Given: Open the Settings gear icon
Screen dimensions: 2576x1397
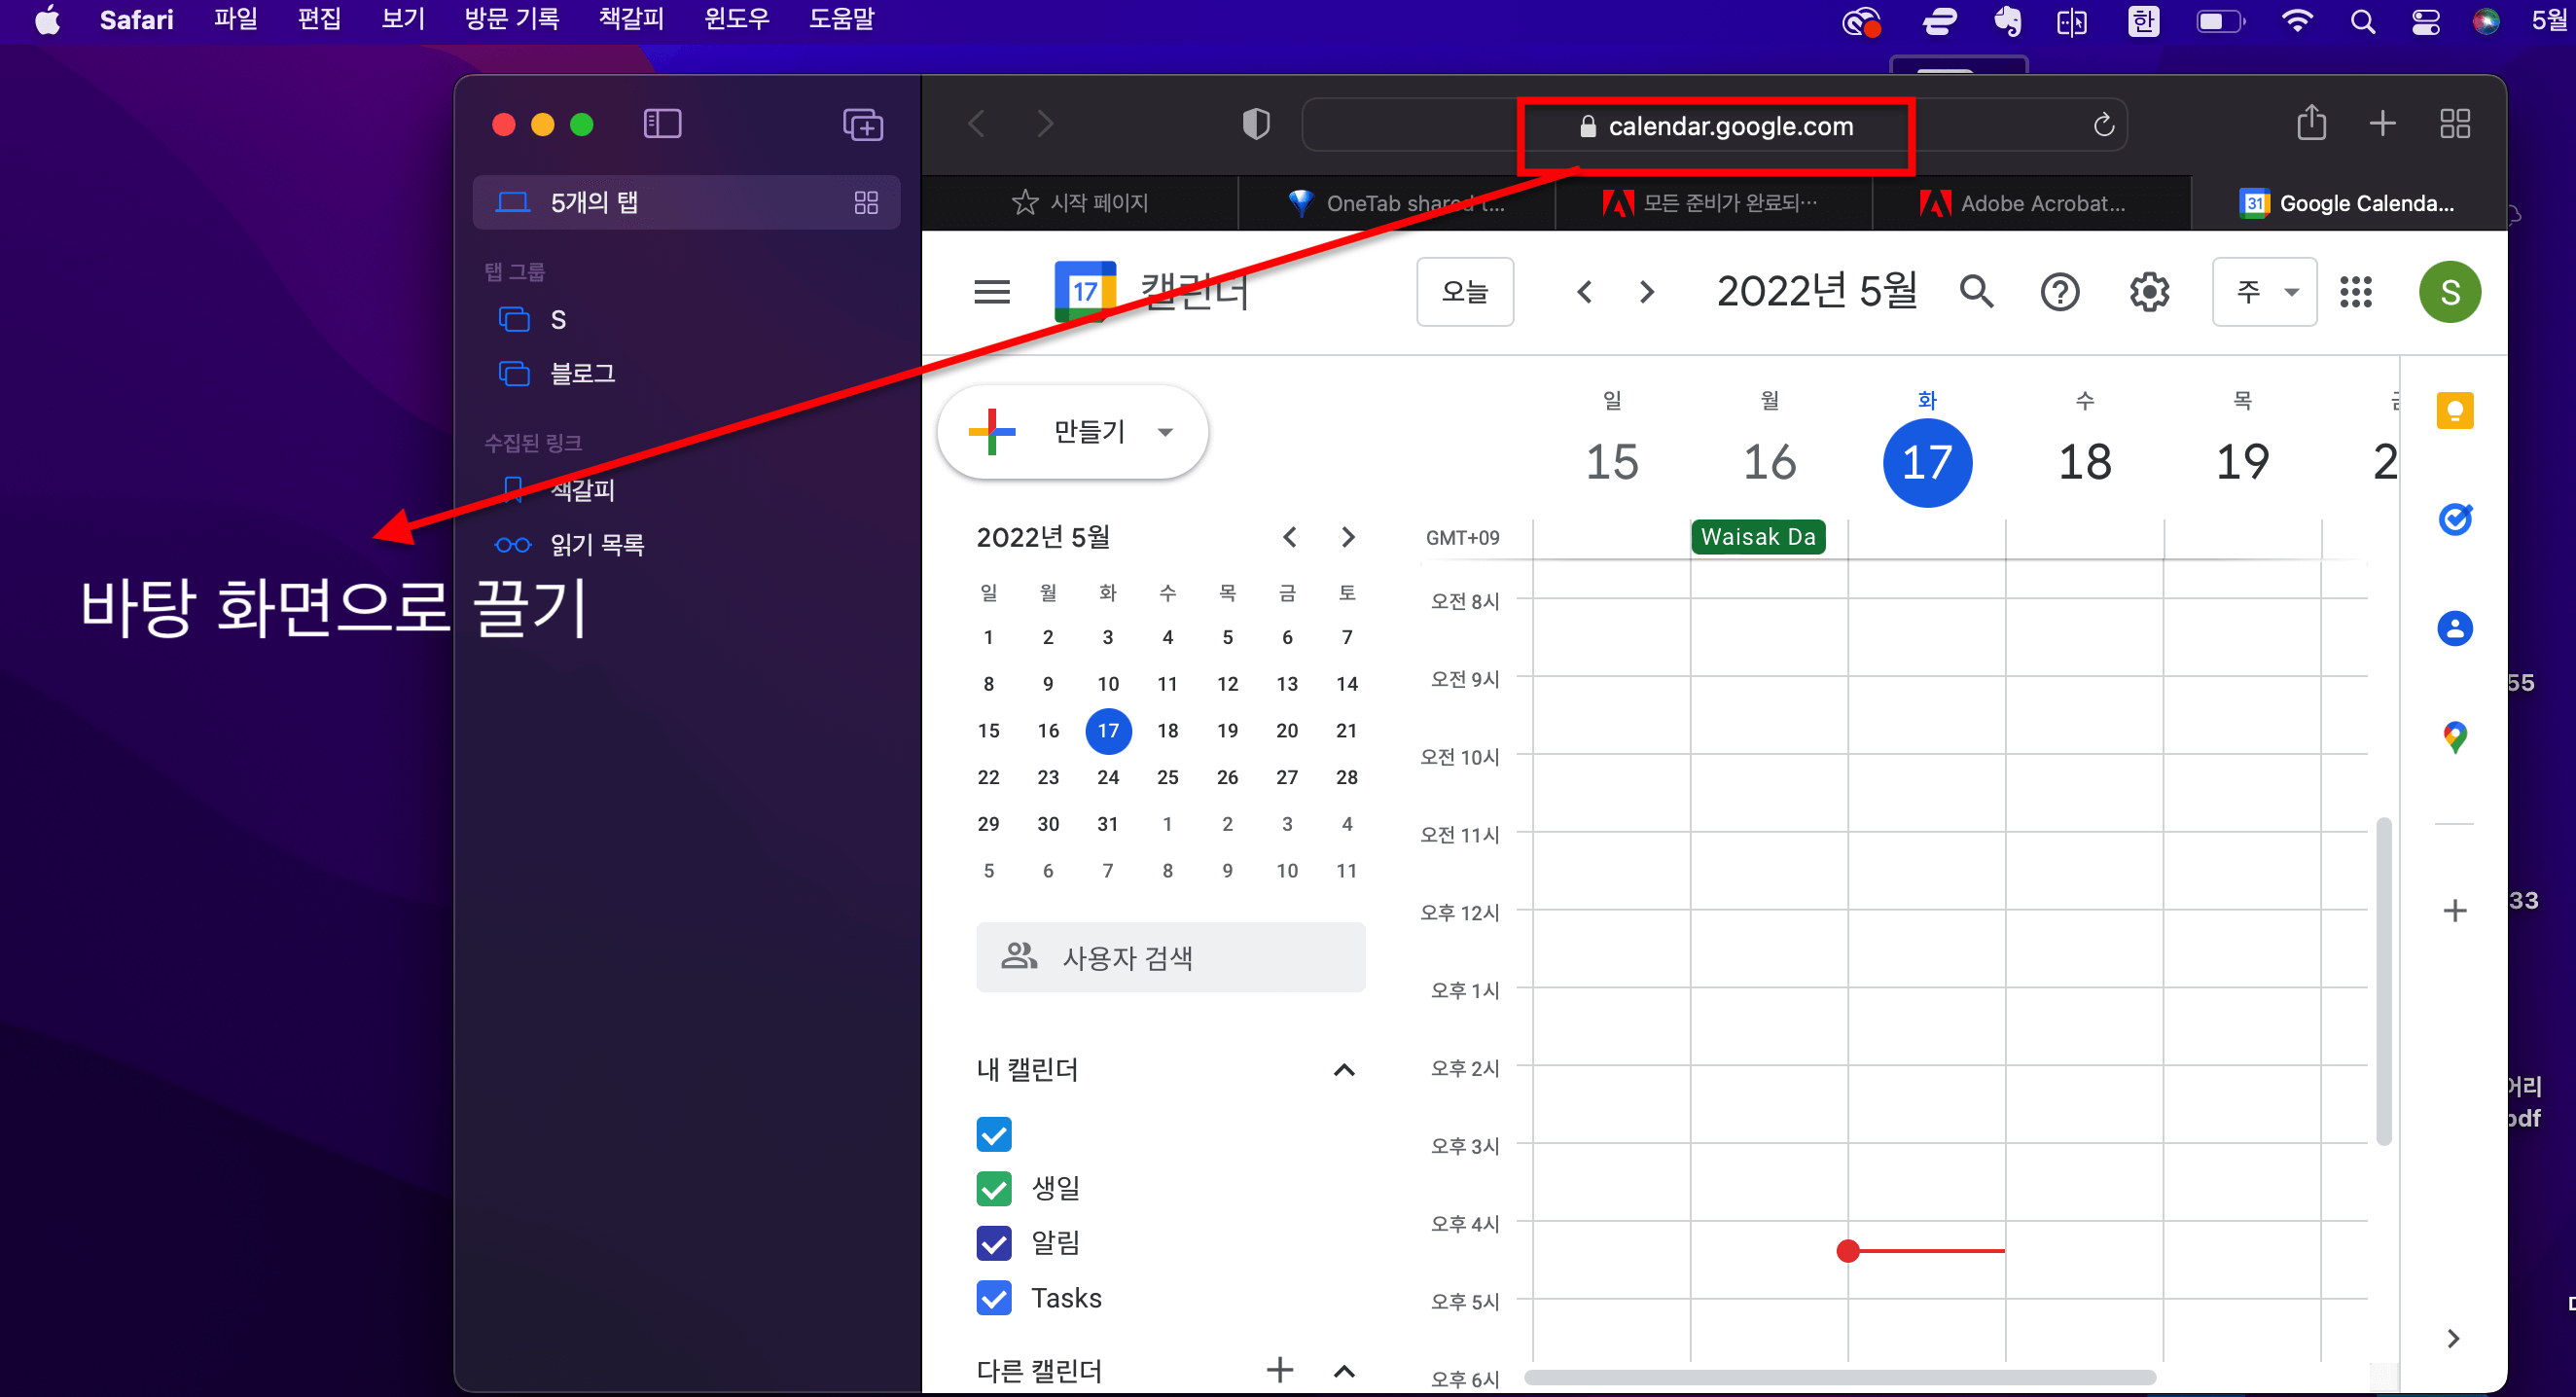Looking at the screenshot, I should (2148, 291).
